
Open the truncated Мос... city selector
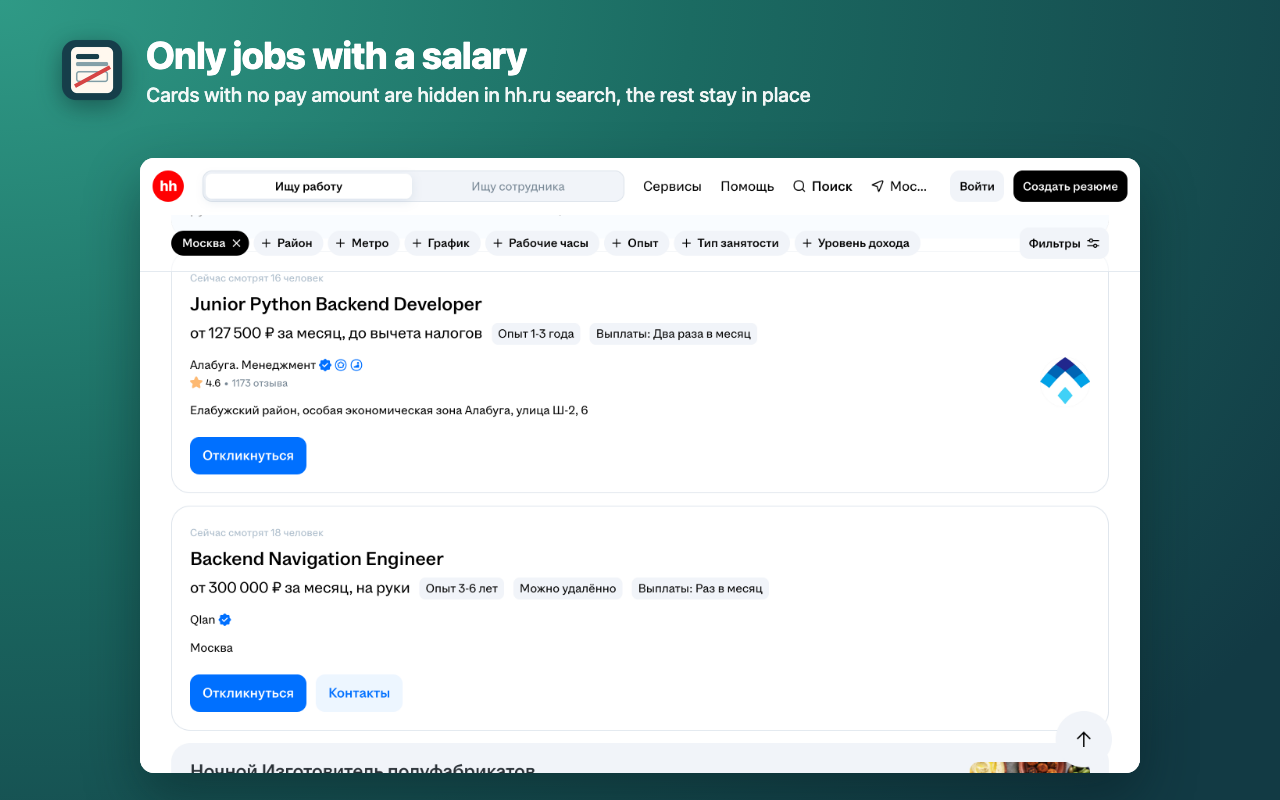tap(909, 186)
